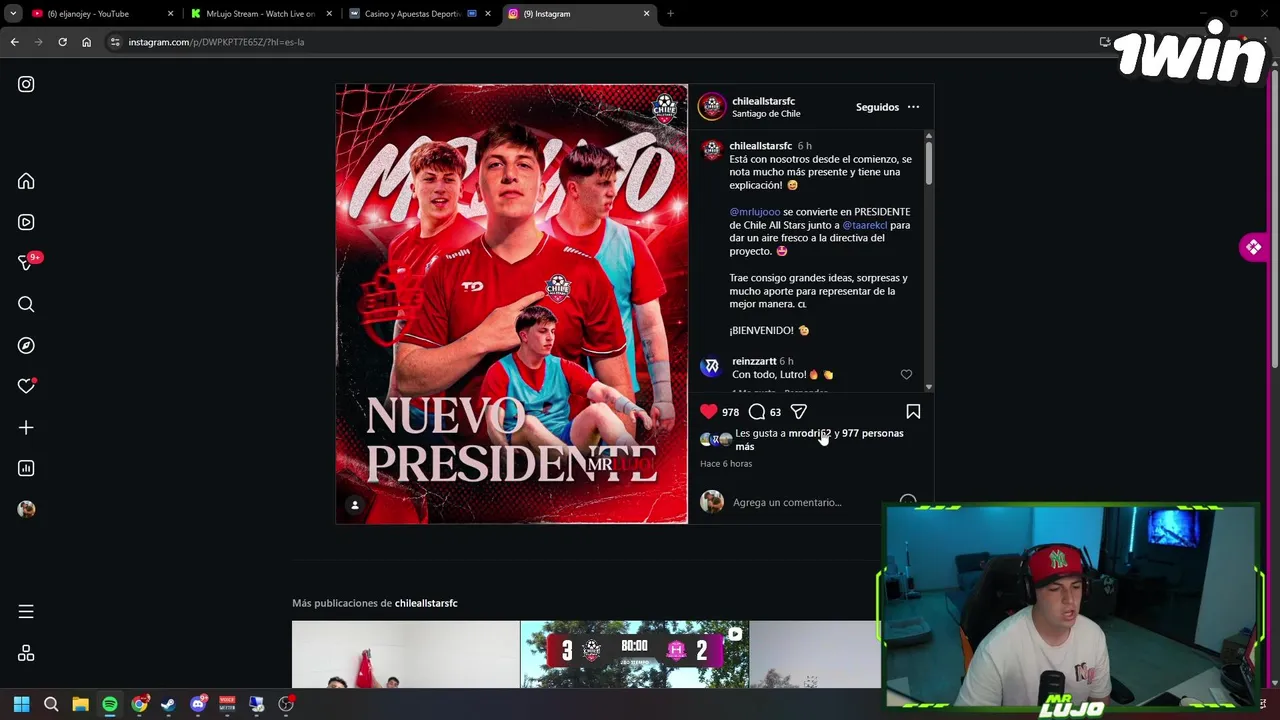Open the mrodri62 liker profile link
Image resolution: width=1280 pixels, height=720 pixels.
coord(809,433)
